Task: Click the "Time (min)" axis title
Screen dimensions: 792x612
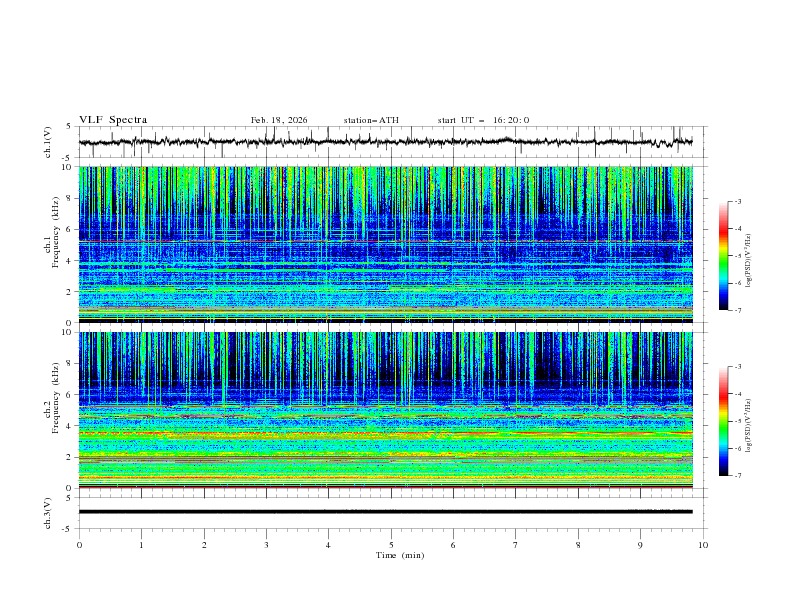Action: click(x=400, y=555)
